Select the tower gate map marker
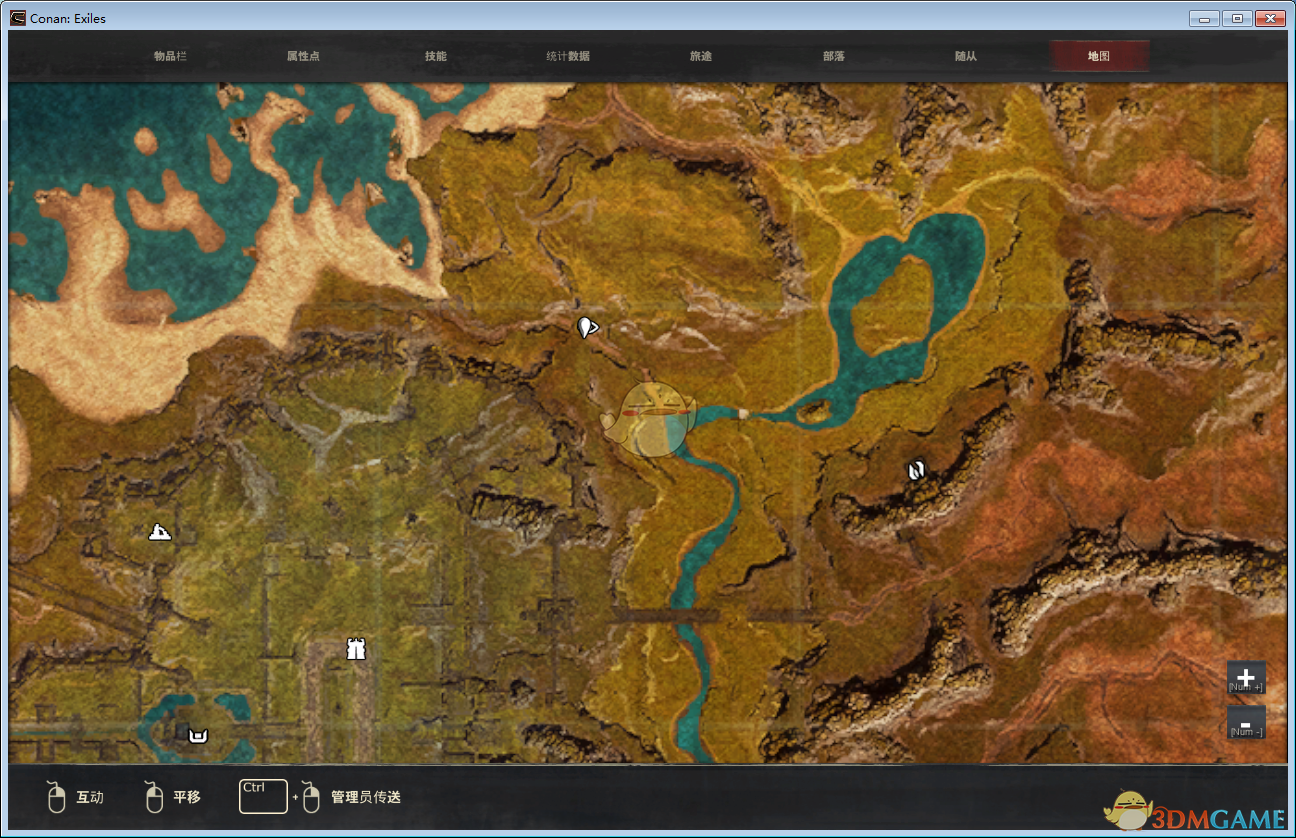The width and height of the screenshot is (1296, 838). click(x=354, y=649)
